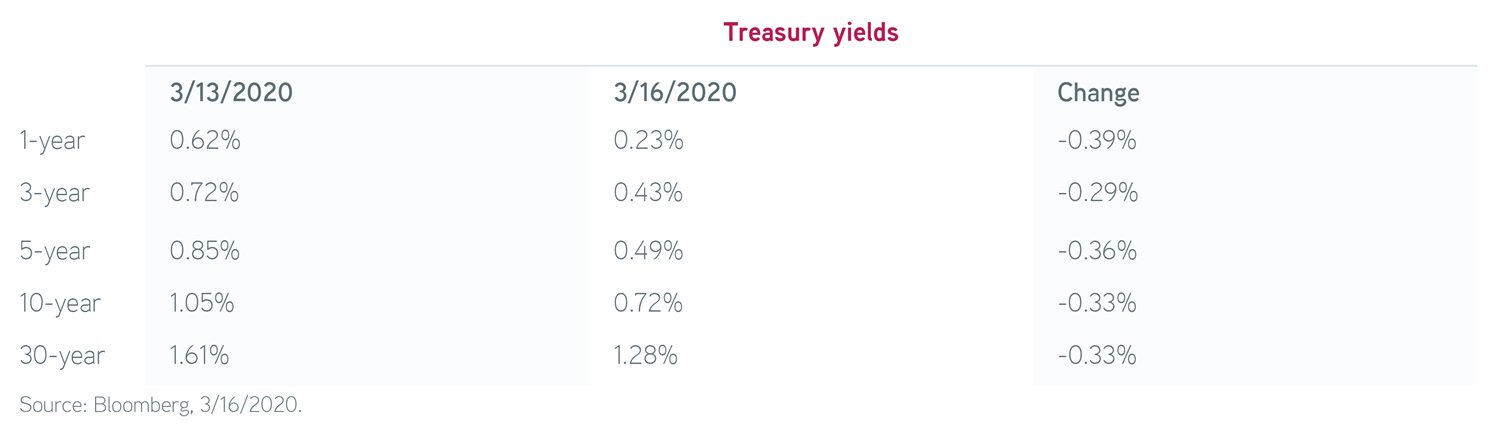Select the 10-year row label
This screenshot has width=1500, height=440.
point(60,302)
